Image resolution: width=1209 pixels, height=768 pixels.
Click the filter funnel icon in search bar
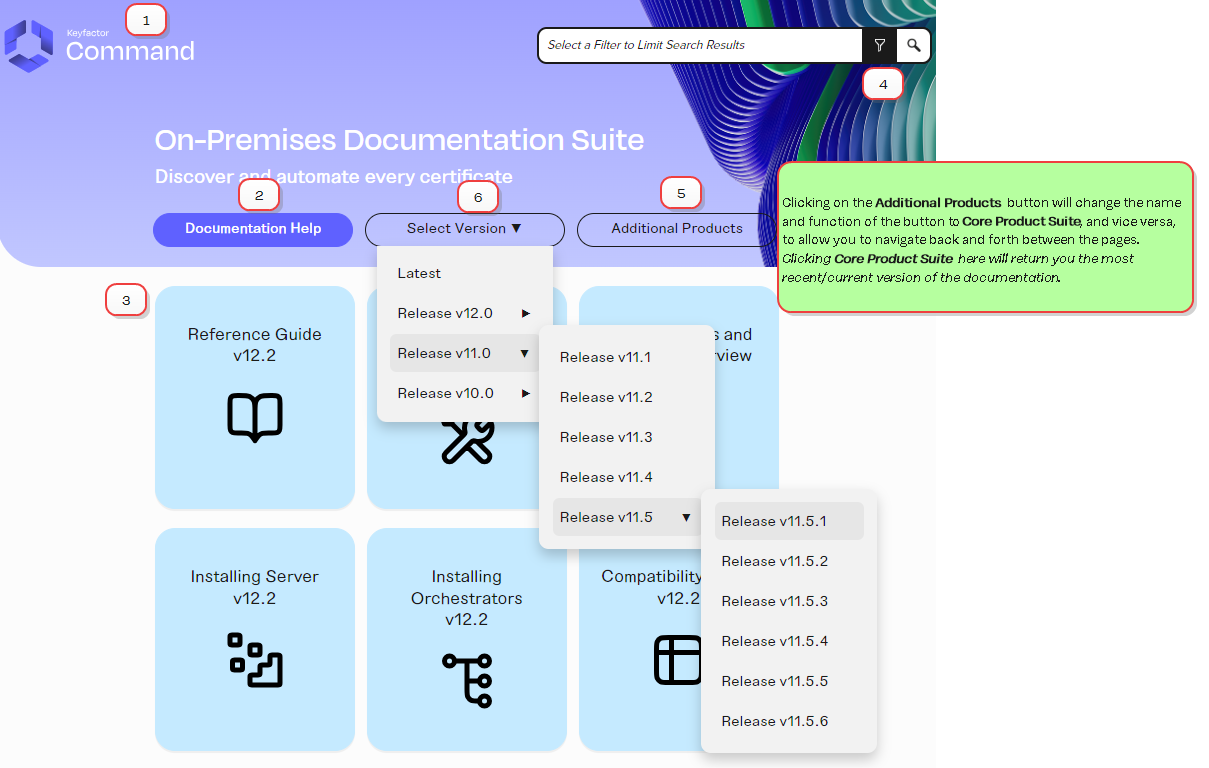coord(879,45)
